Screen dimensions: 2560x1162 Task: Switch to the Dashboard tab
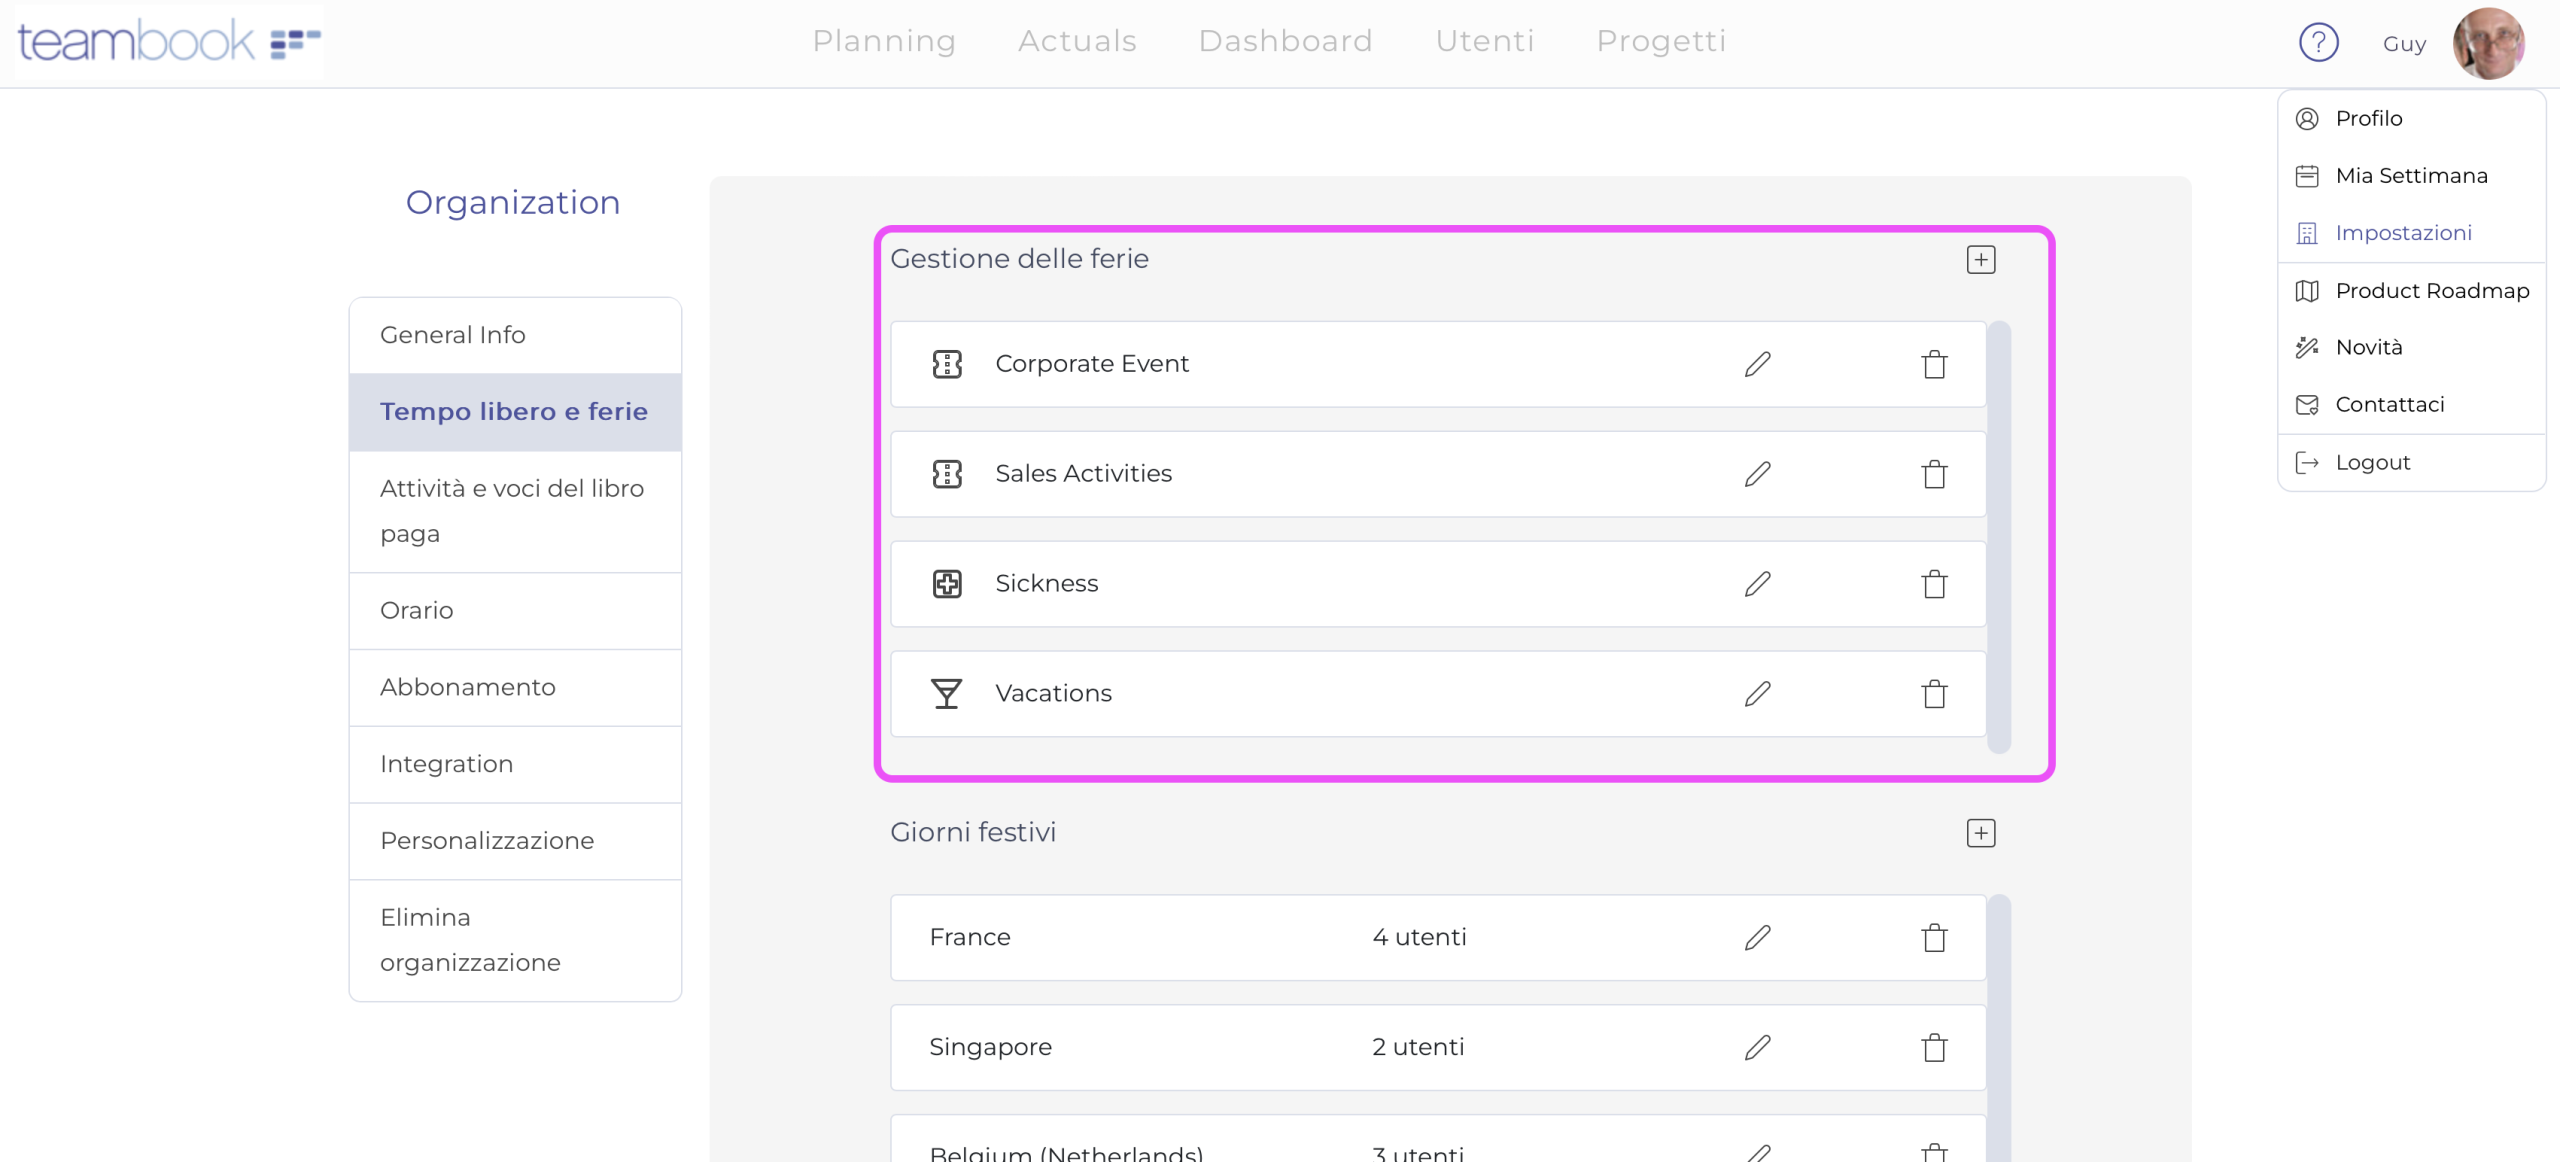[x=1285, y=41]
